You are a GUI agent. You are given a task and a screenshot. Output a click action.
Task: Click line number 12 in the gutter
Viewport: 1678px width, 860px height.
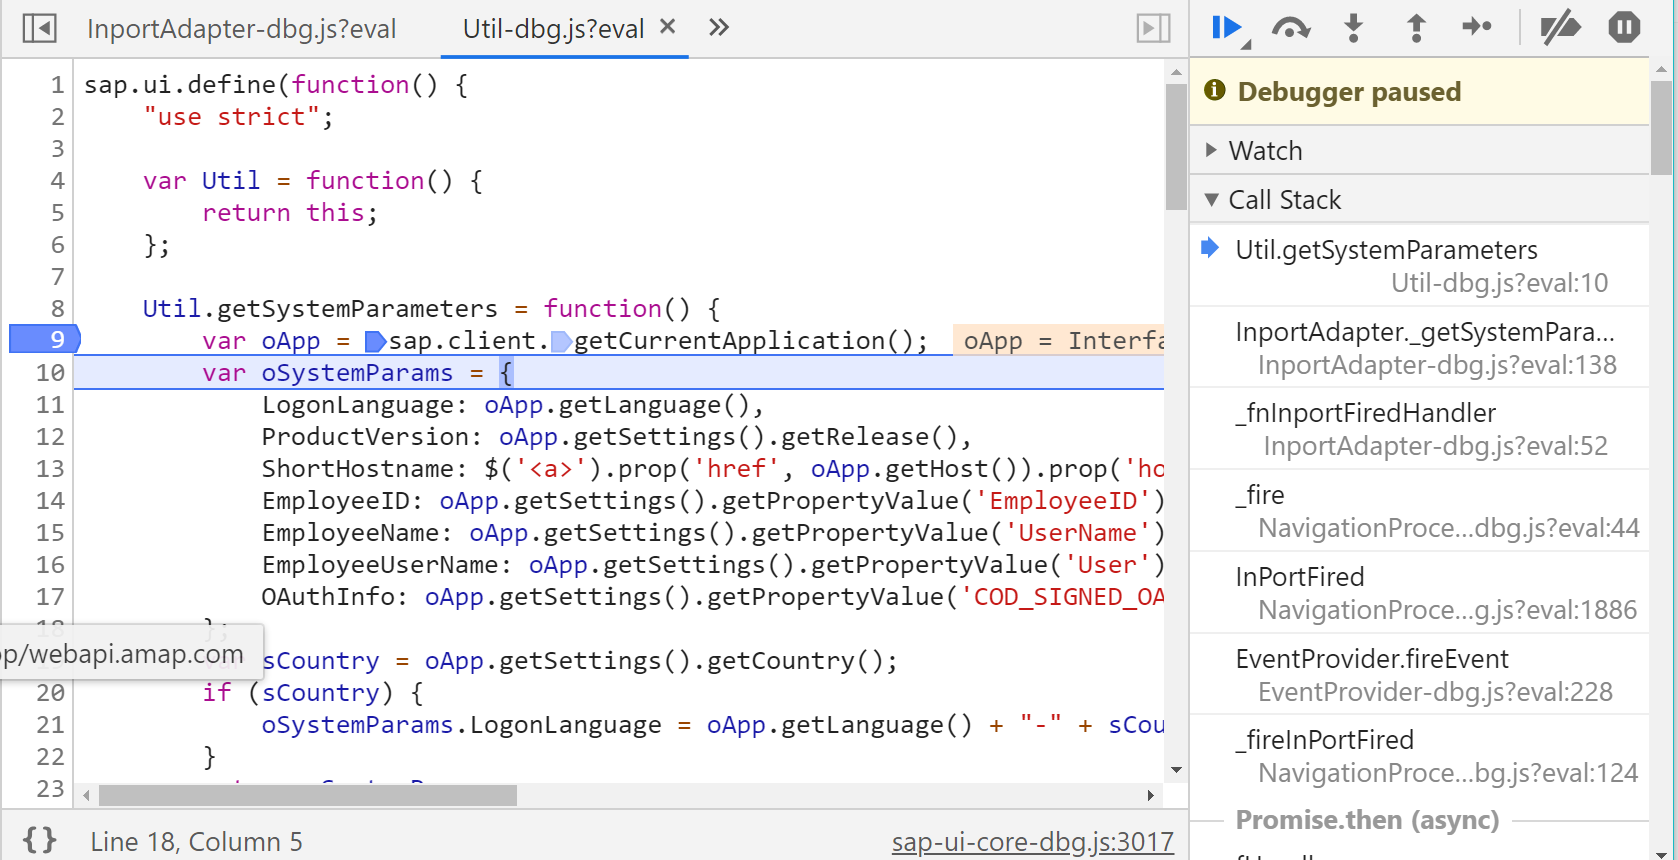pyautogui.click(x=50, y=437)
